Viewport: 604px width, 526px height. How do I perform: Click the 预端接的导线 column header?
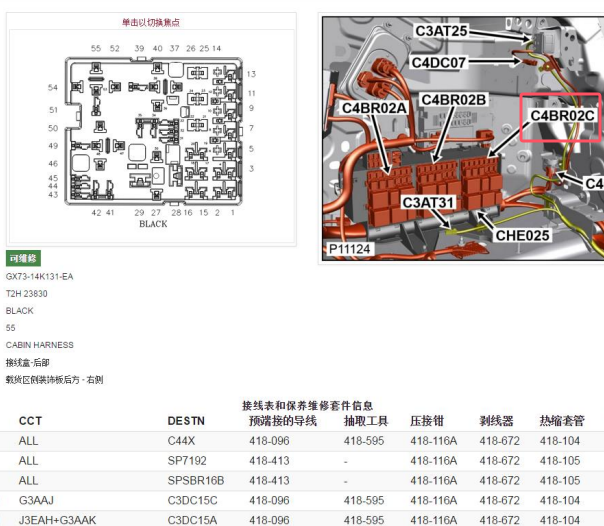283,420
